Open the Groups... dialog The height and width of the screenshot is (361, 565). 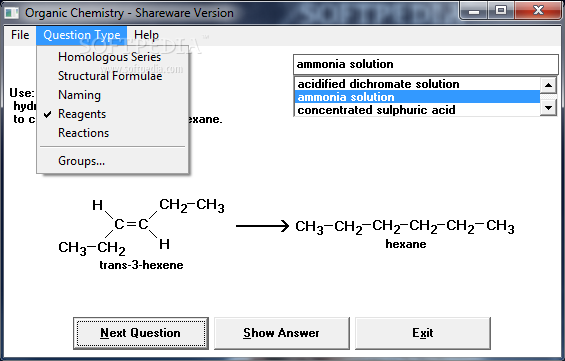pyautogui.click(x=112, y=161)
